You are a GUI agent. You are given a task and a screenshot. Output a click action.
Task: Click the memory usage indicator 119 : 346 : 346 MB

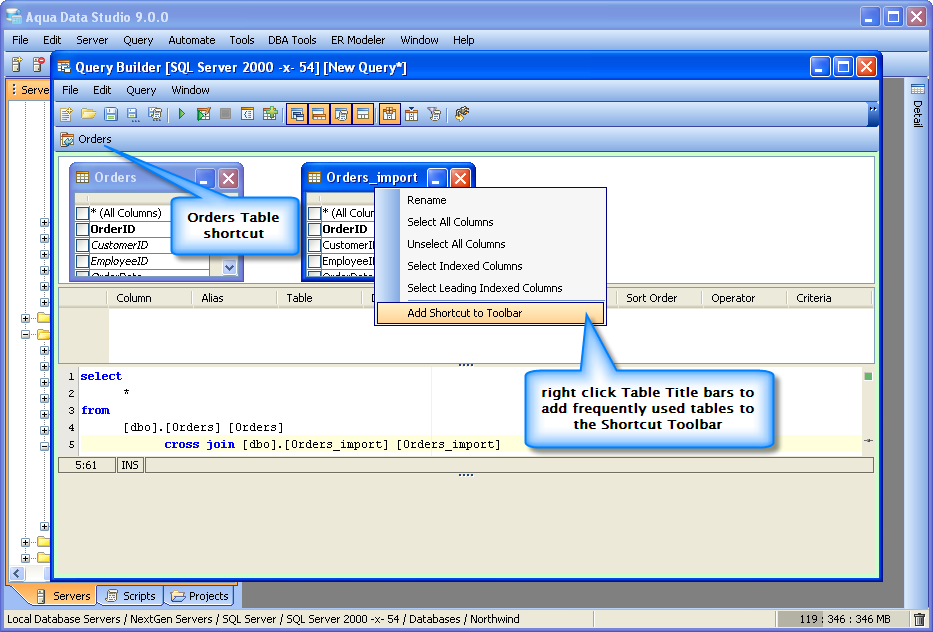coord(844,619)
